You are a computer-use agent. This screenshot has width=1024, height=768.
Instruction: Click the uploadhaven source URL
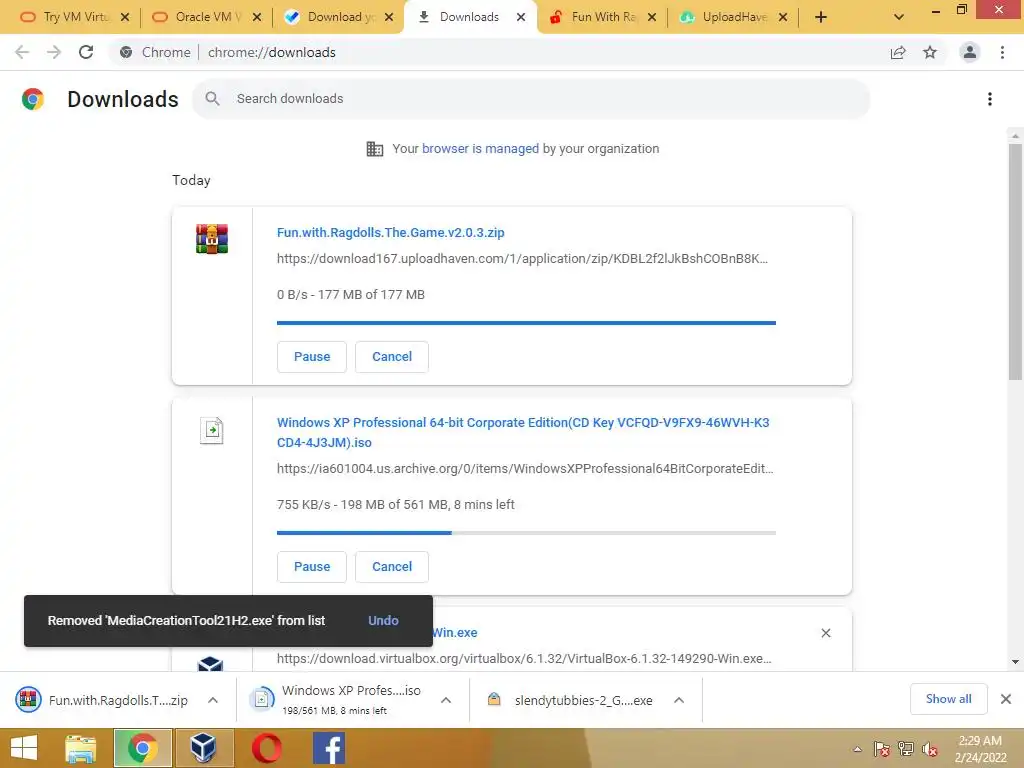point(522,259)
